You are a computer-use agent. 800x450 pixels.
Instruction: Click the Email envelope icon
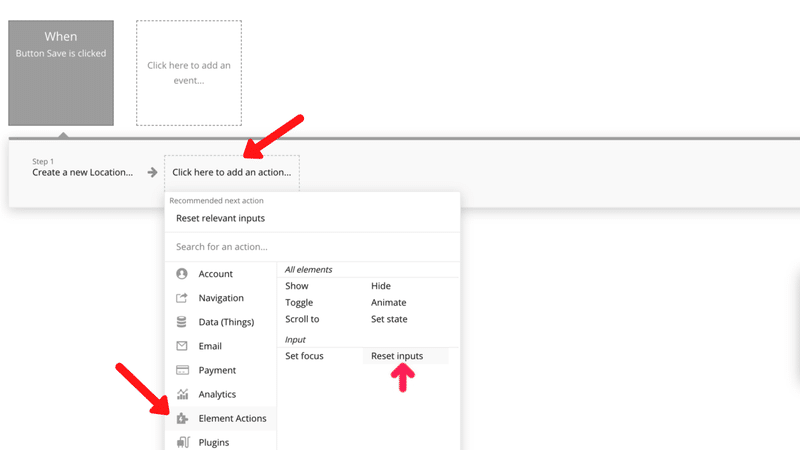coord(182,346)
